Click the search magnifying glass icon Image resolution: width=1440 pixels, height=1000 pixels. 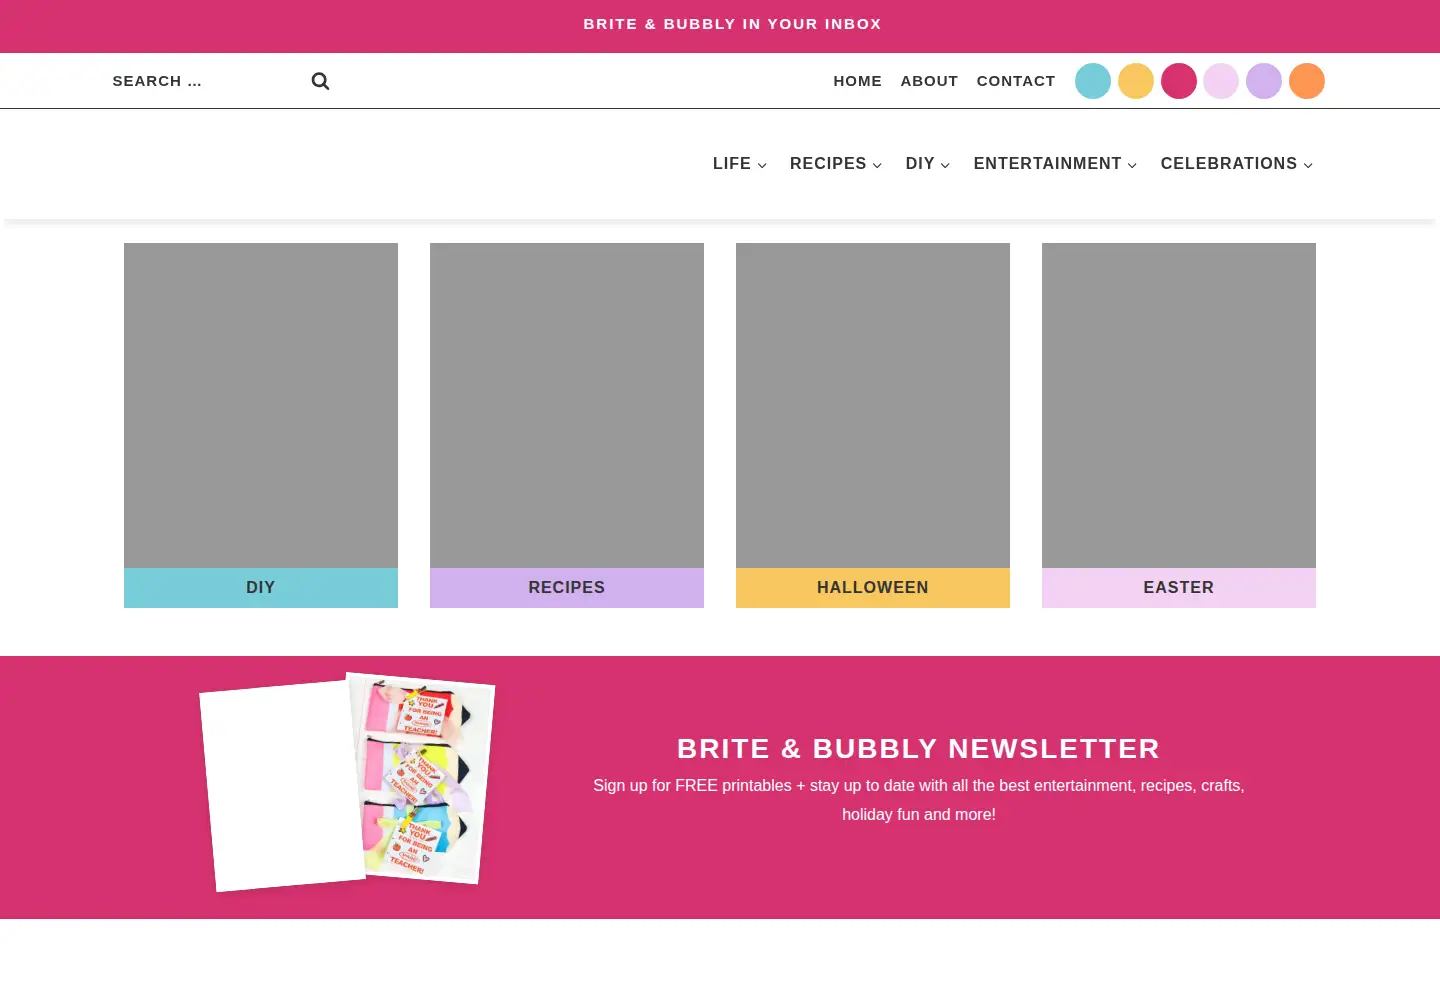pos(320,81)
